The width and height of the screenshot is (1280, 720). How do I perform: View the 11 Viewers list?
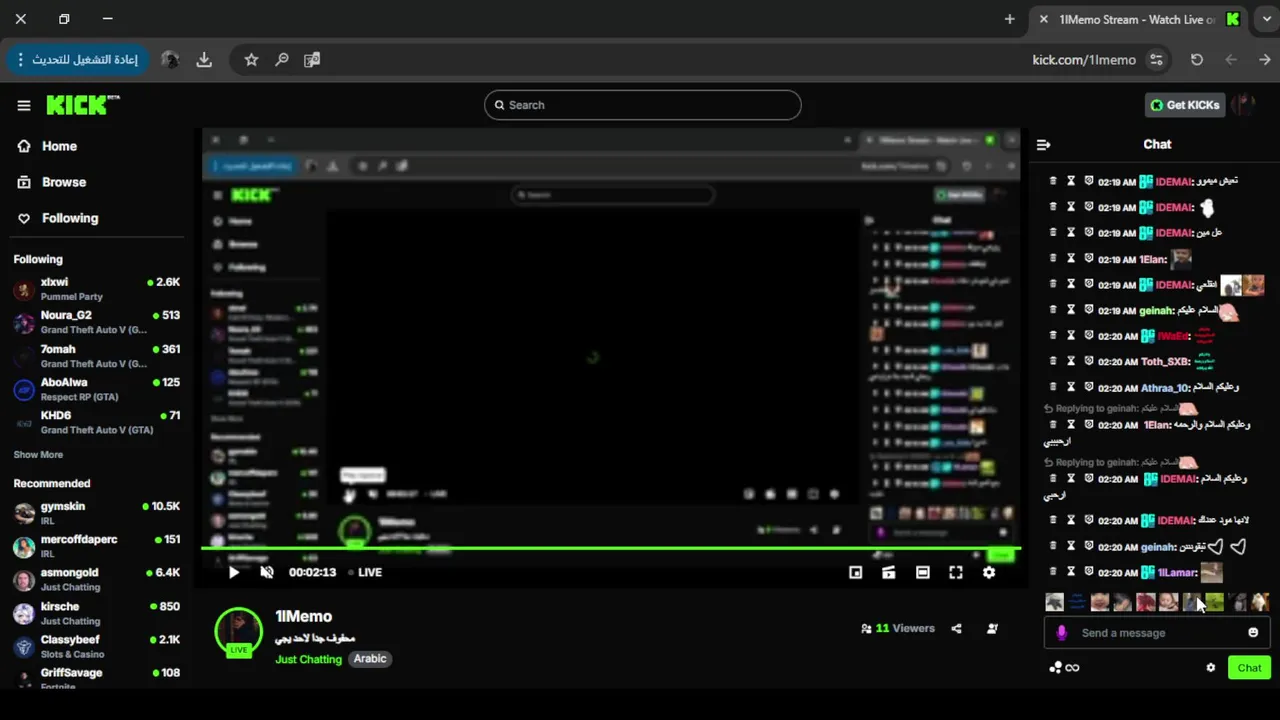(897, 628)
